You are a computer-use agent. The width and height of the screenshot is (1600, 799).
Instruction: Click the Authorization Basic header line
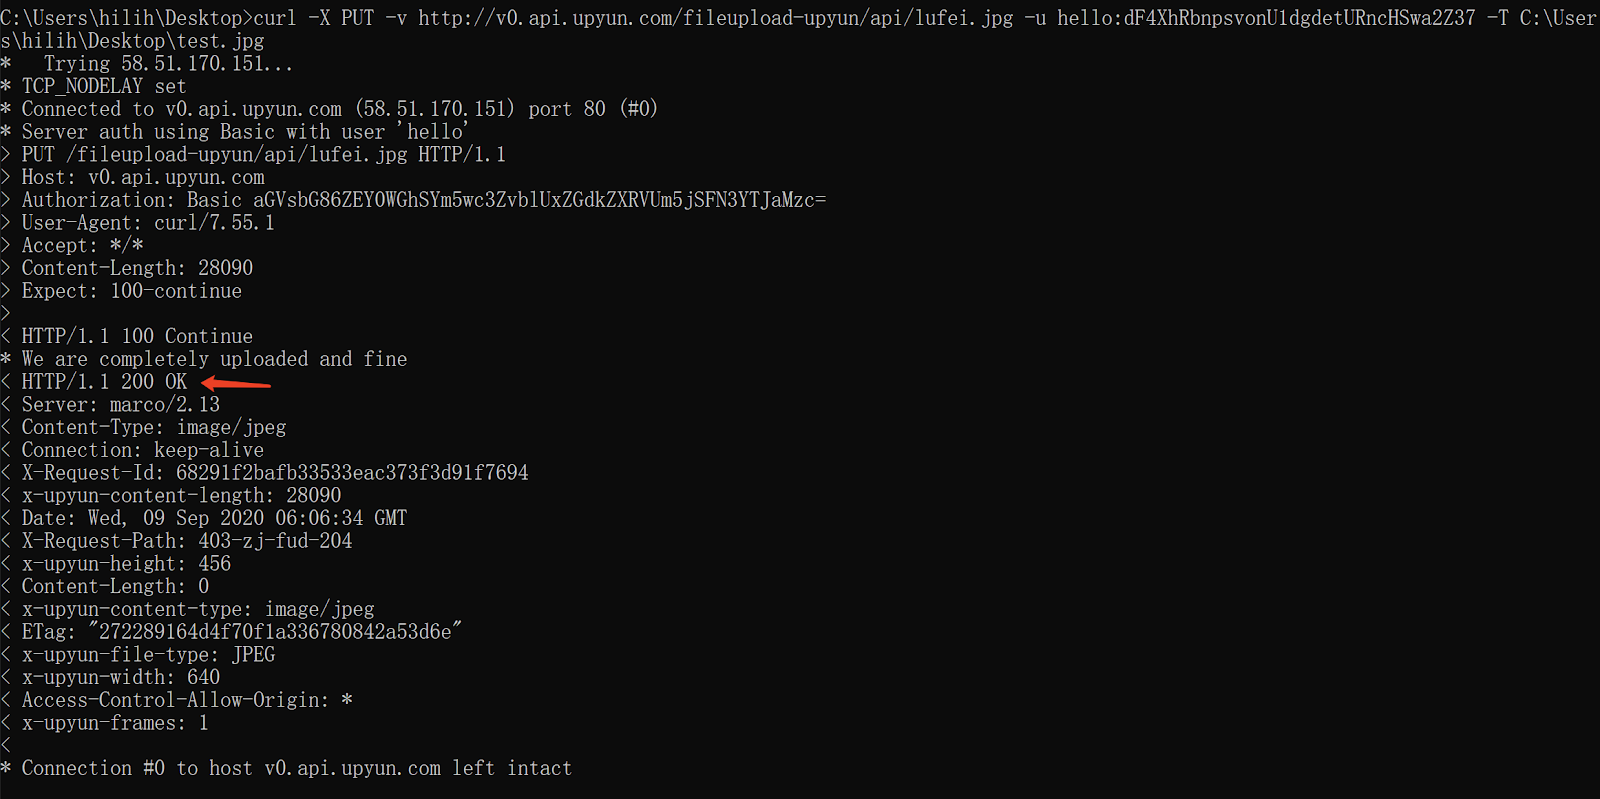click(413, 200)
